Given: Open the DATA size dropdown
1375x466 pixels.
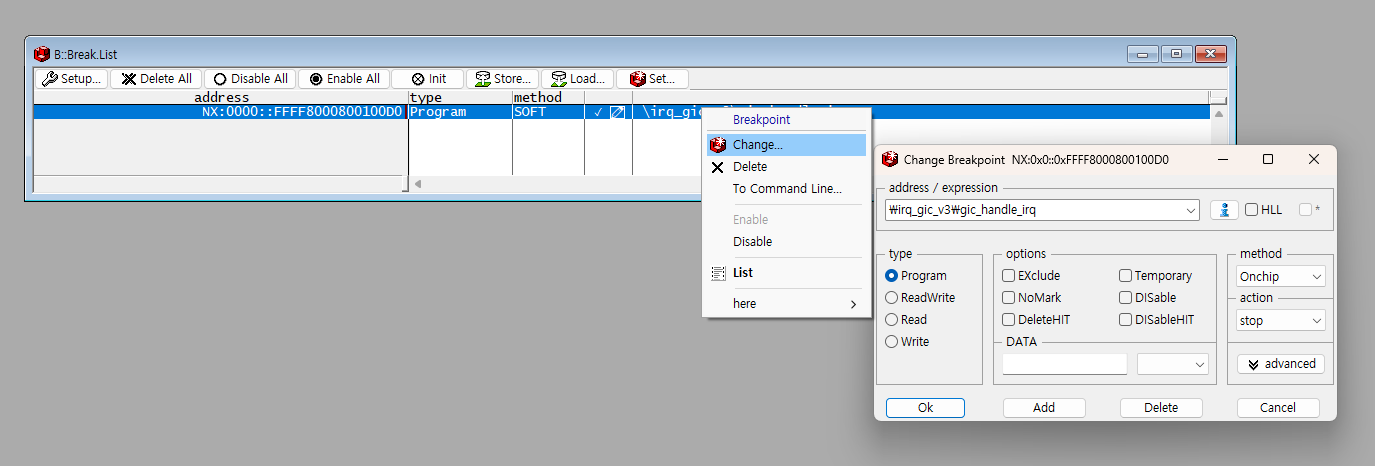Looking at the screenshot, I should (1173, 364).
